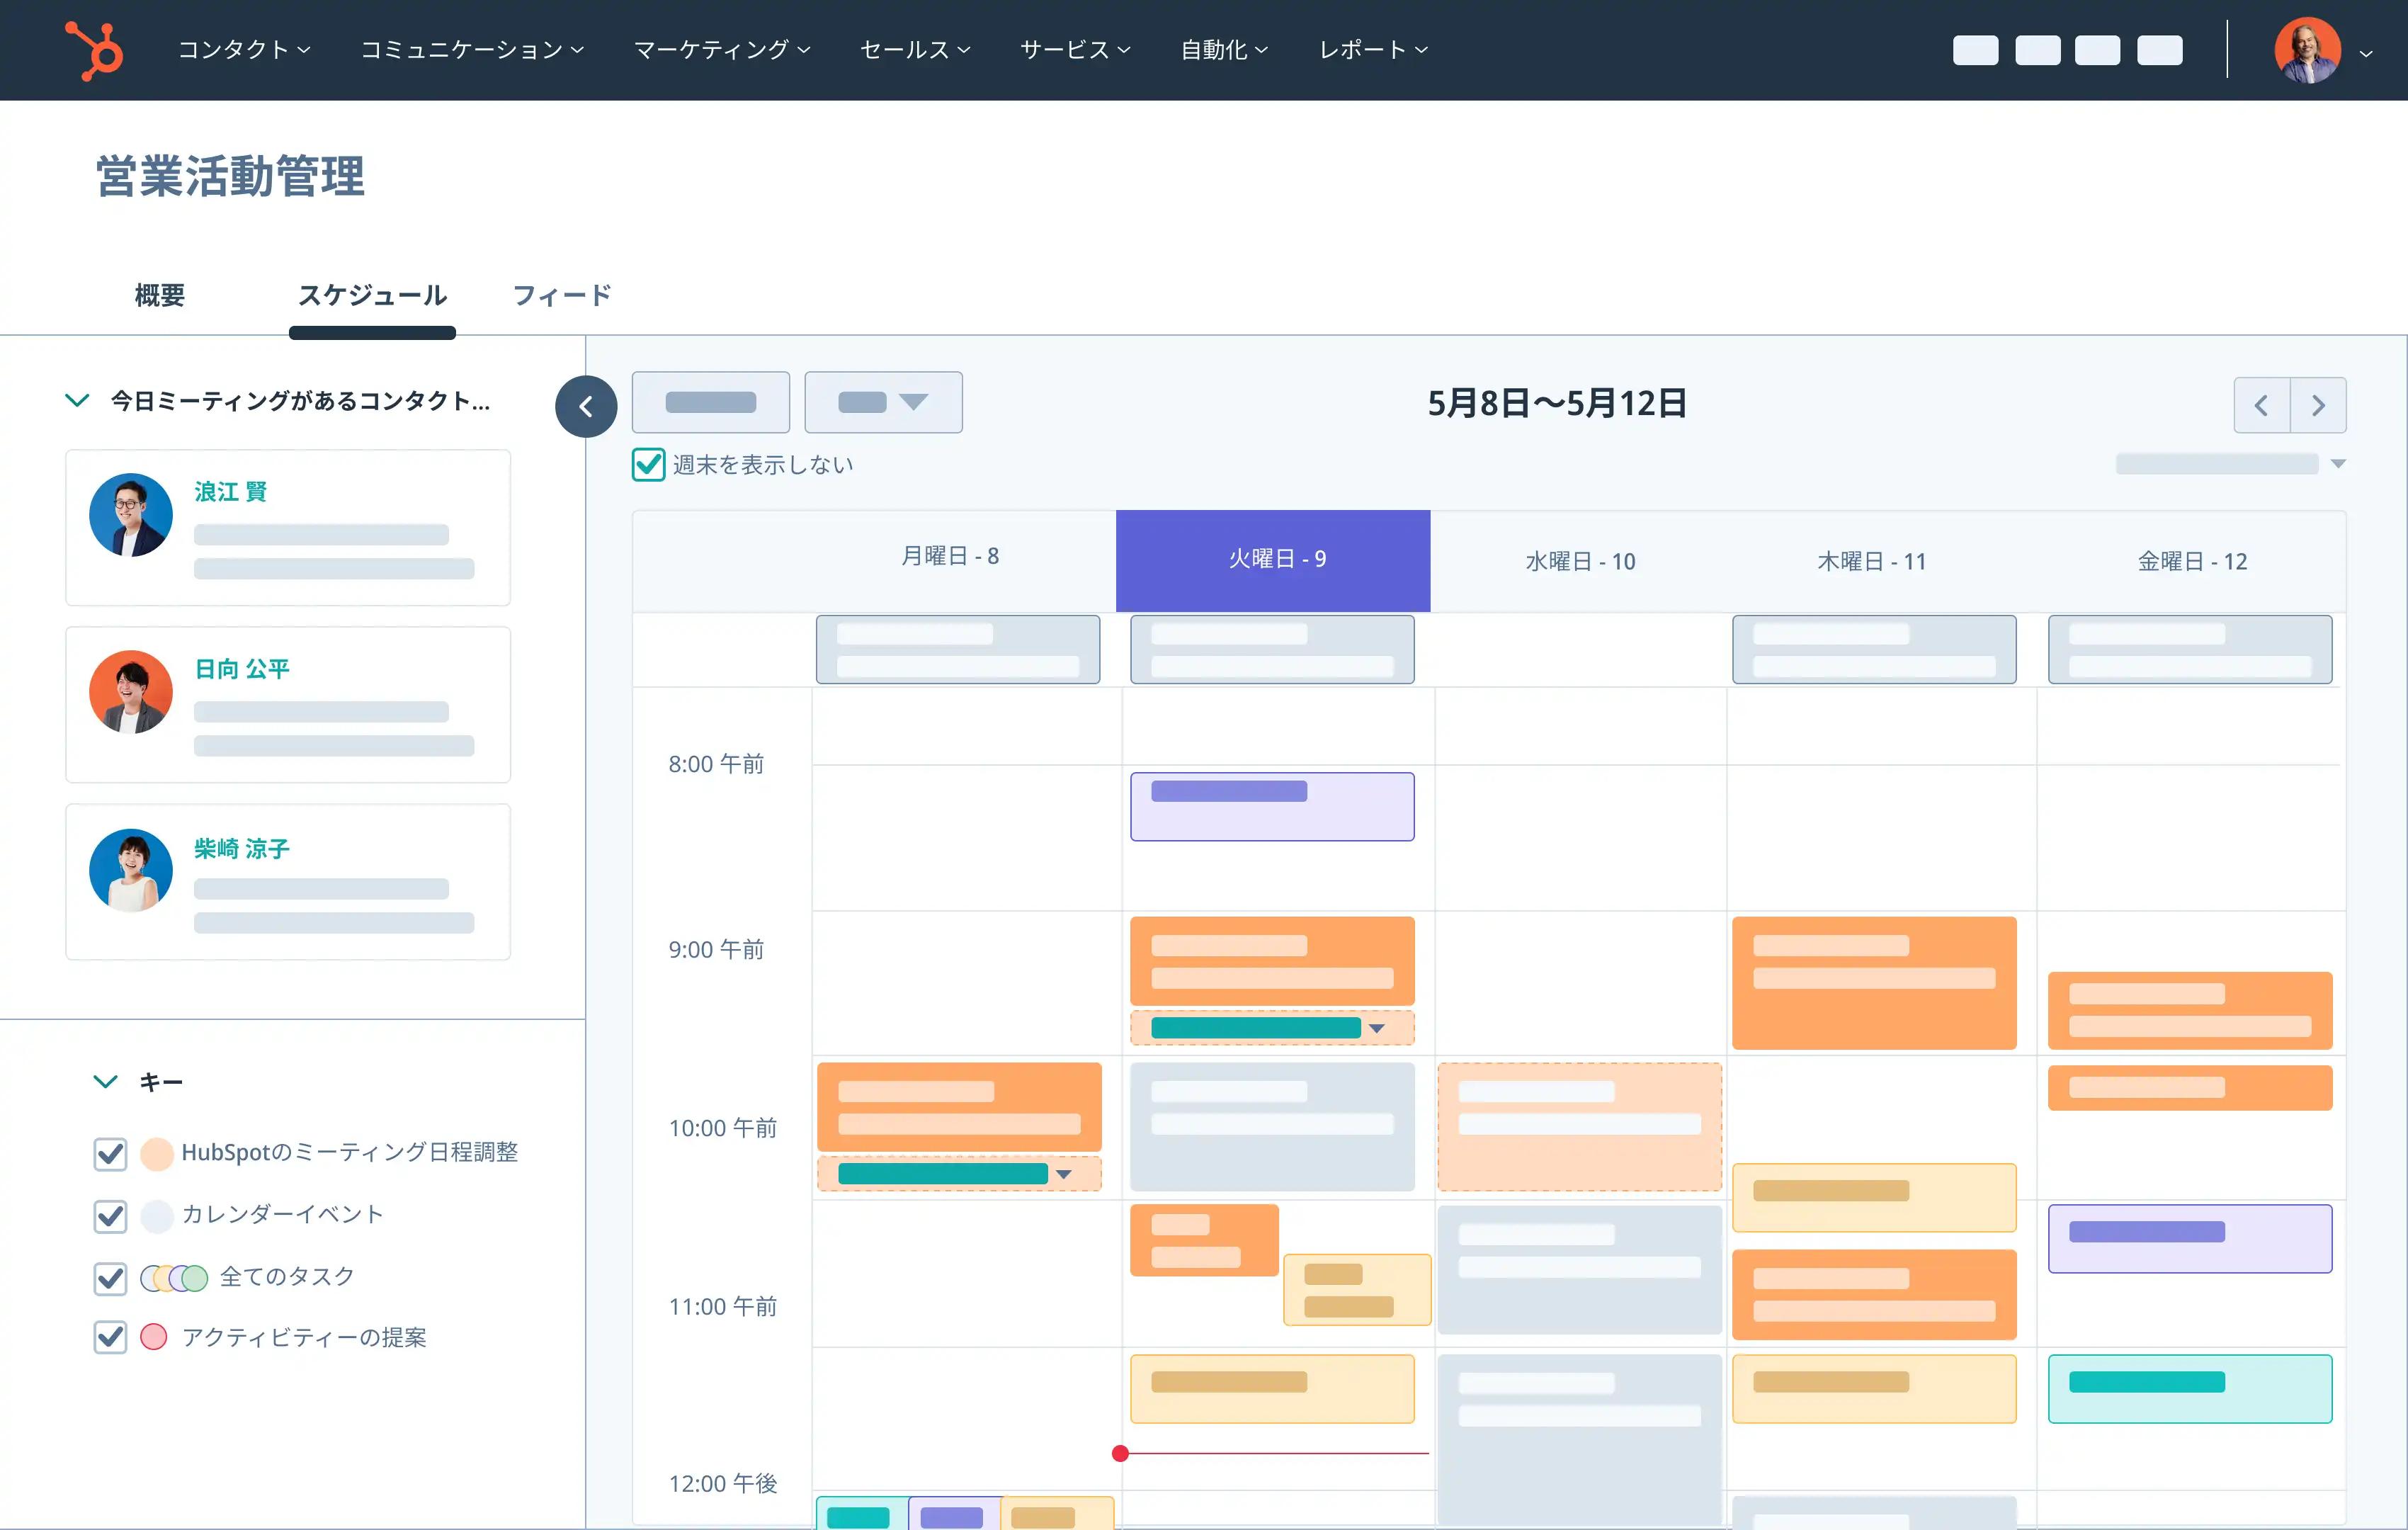Viewport: 2408px width, 1530px height.
Task: Open Tuesday's 8:00 purple task event
Action: (x=1272, y=806)
